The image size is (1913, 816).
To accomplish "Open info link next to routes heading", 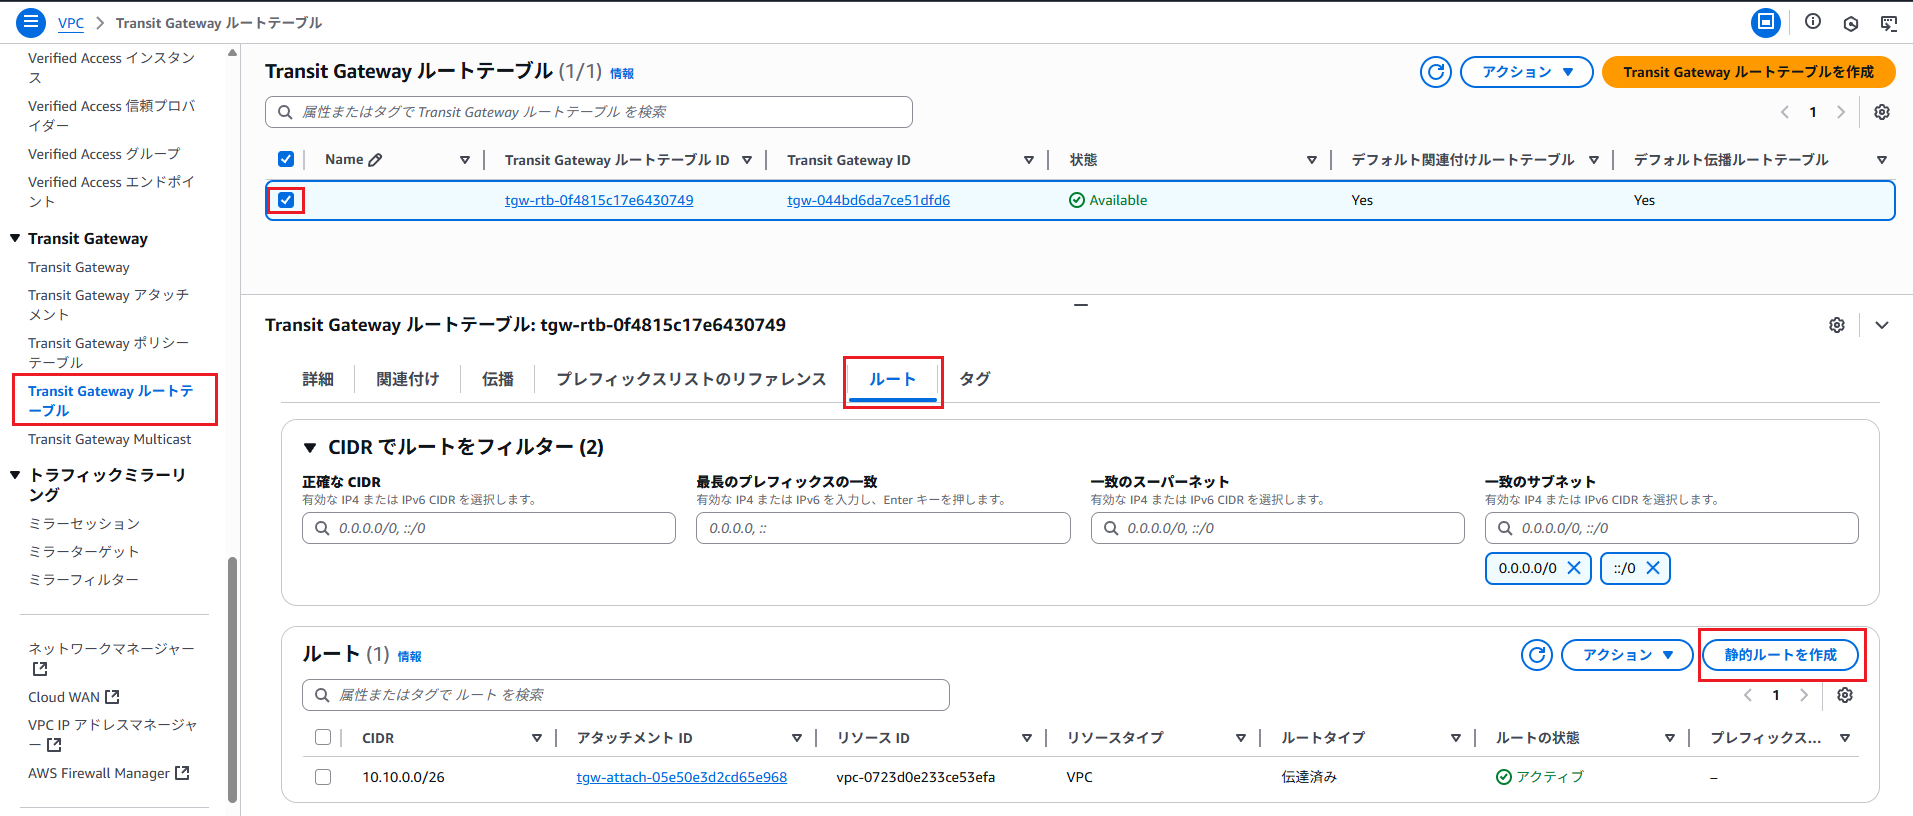I will [410, 656].
